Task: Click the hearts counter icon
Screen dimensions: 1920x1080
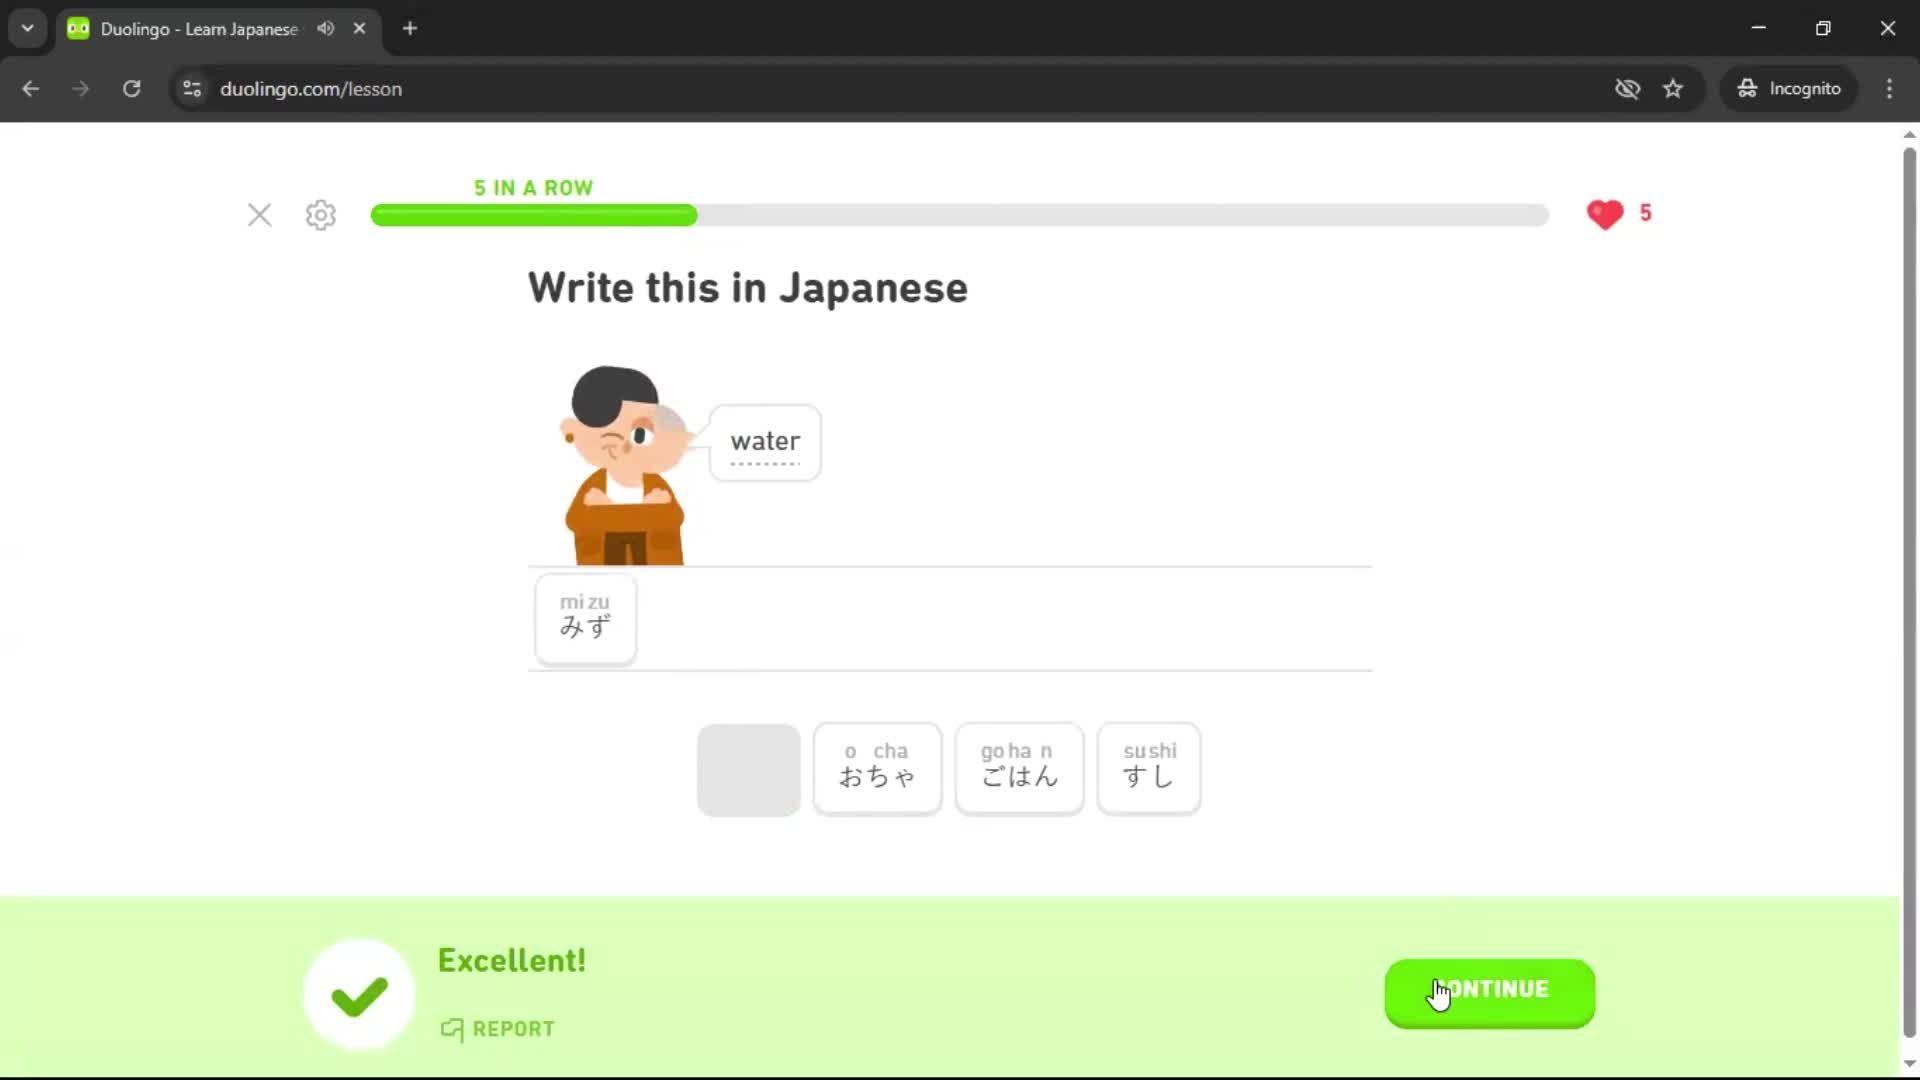Action: click(x=1604, y=214)
